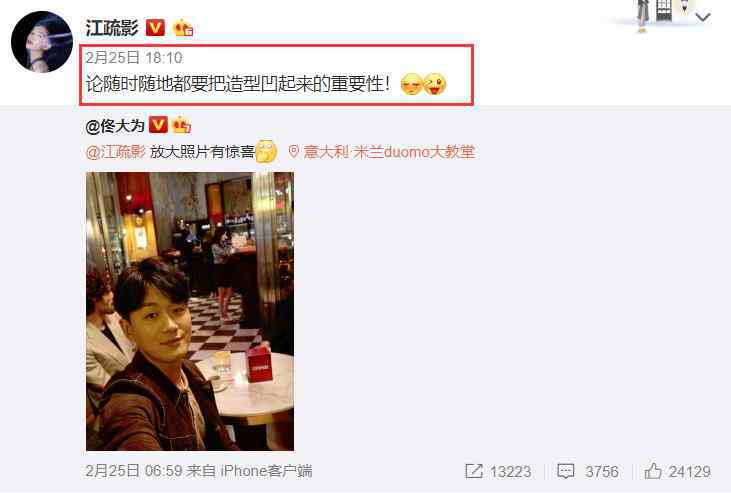Image resolution: width=731 pixels, height=493 pixels.
Task: Click the location pin icon
Action: coord(294,152)
